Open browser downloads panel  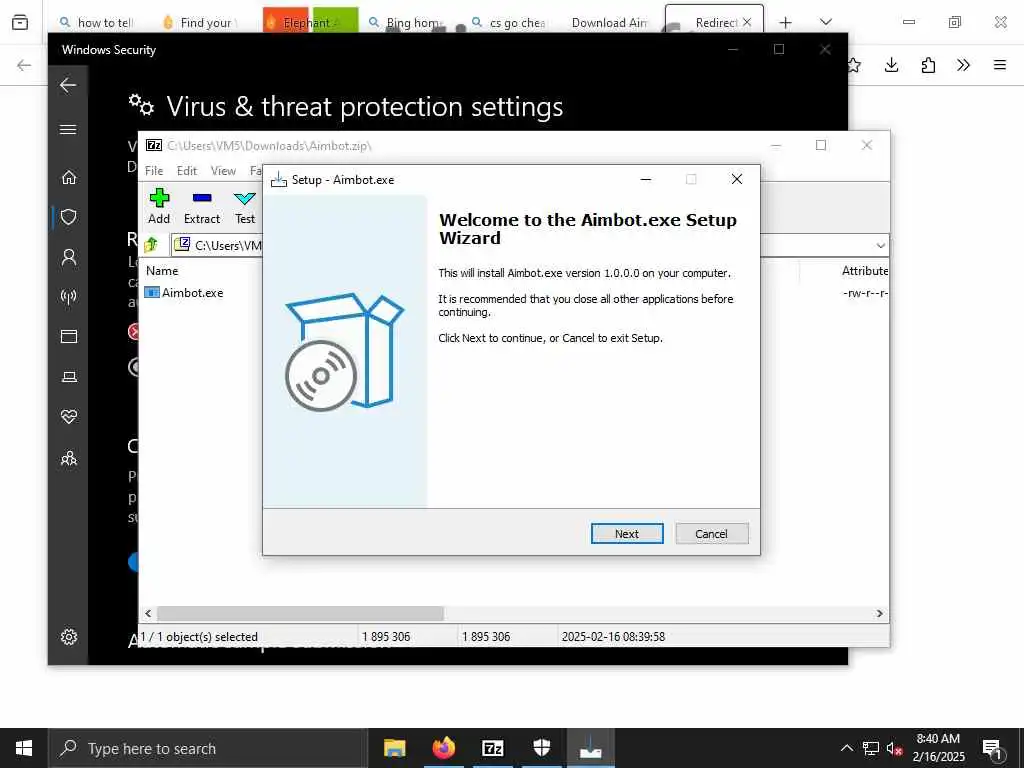pos(891,65)
